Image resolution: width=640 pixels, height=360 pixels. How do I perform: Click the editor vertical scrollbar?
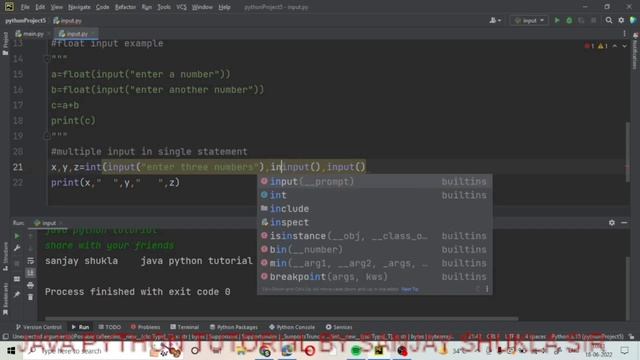[628, 152]
